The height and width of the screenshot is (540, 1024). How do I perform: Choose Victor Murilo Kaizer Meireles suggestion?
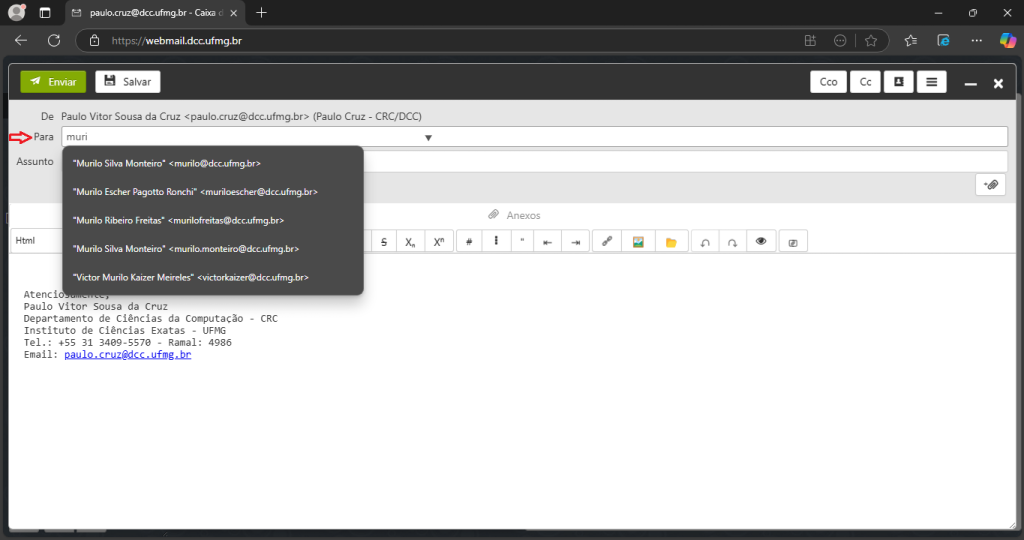pyautogui.click(x=191, y=277)
